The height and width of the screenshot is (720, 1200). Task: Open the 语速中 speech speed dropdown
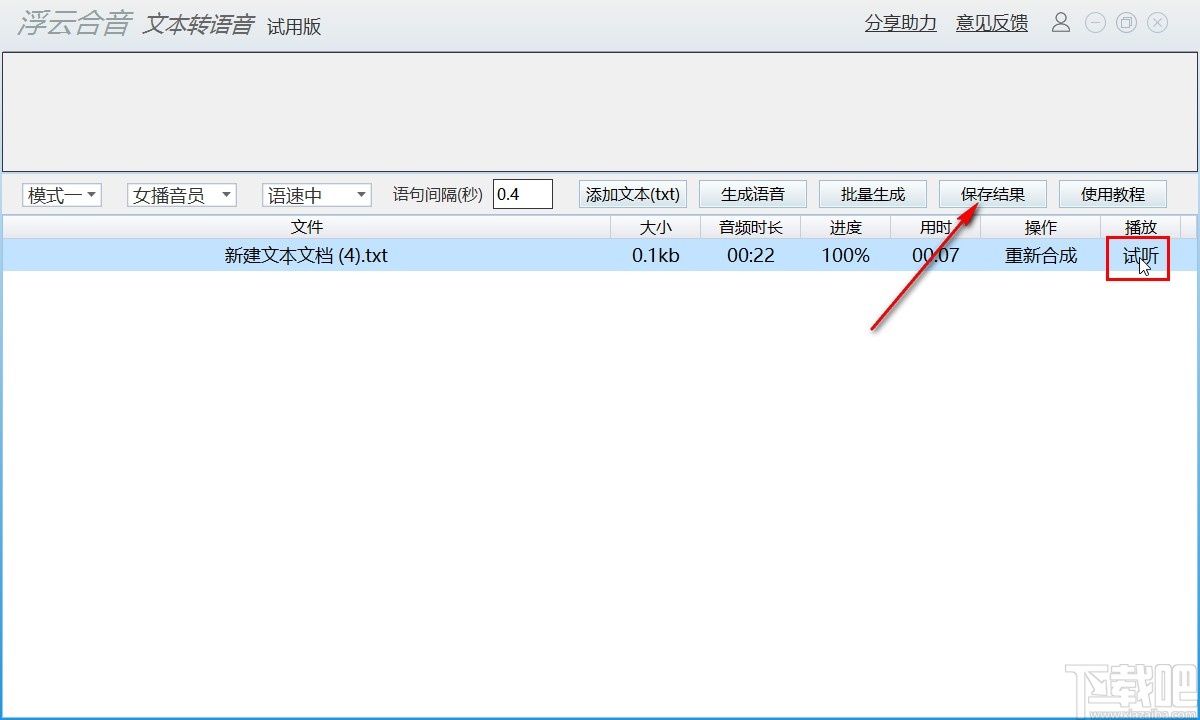pyautogui.click(x=316, y=194)
